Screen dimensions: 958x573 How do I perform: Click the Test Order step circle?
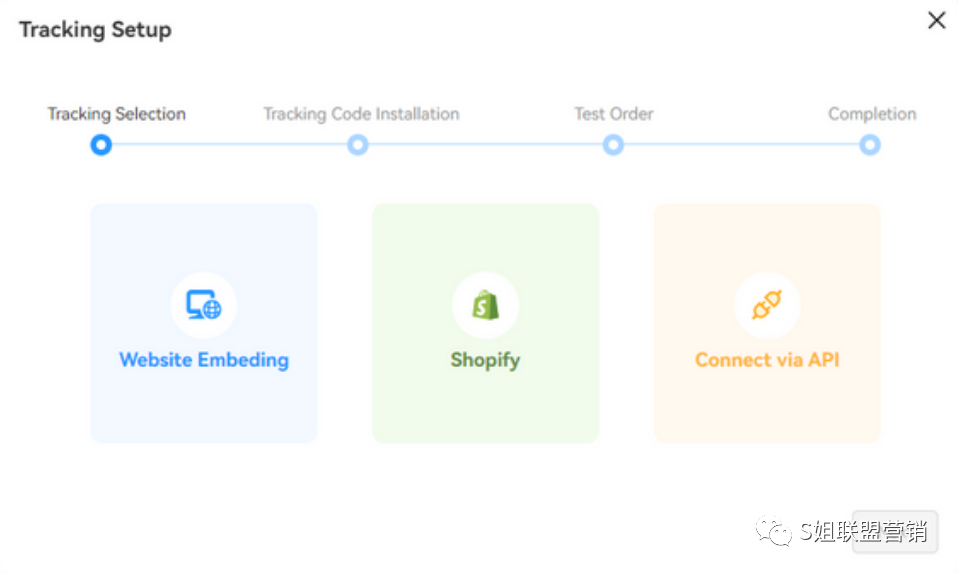[613, 145]
